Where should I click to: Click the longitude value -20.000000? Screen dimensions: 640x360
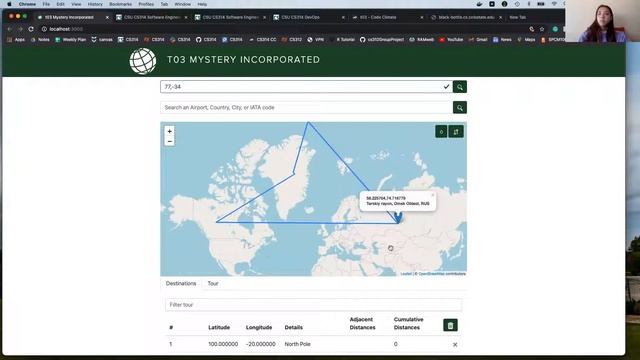260,344
